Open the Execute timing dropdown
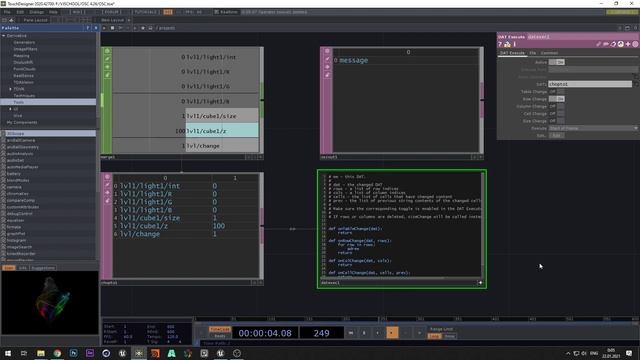This screenshot has height=360, width=640. click(593, 128)
